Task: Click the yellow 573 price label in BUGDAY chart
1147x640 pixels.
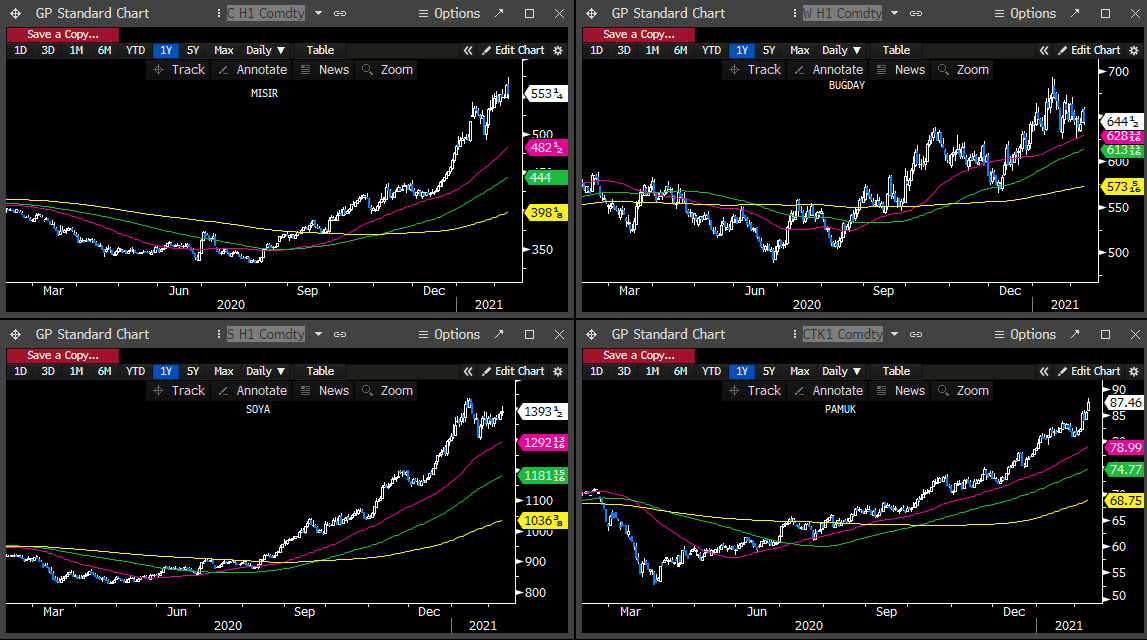Action: tap(1123, 187)
